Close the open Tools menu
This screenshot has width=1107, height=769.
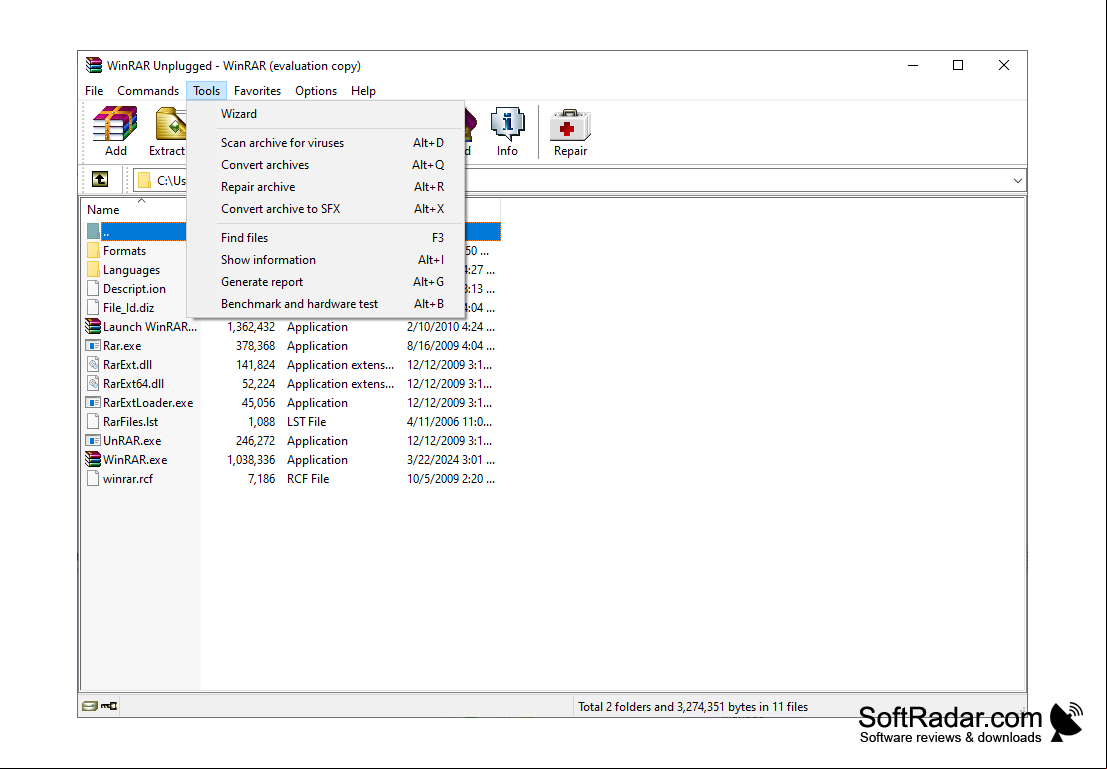(x=206, y=90)
